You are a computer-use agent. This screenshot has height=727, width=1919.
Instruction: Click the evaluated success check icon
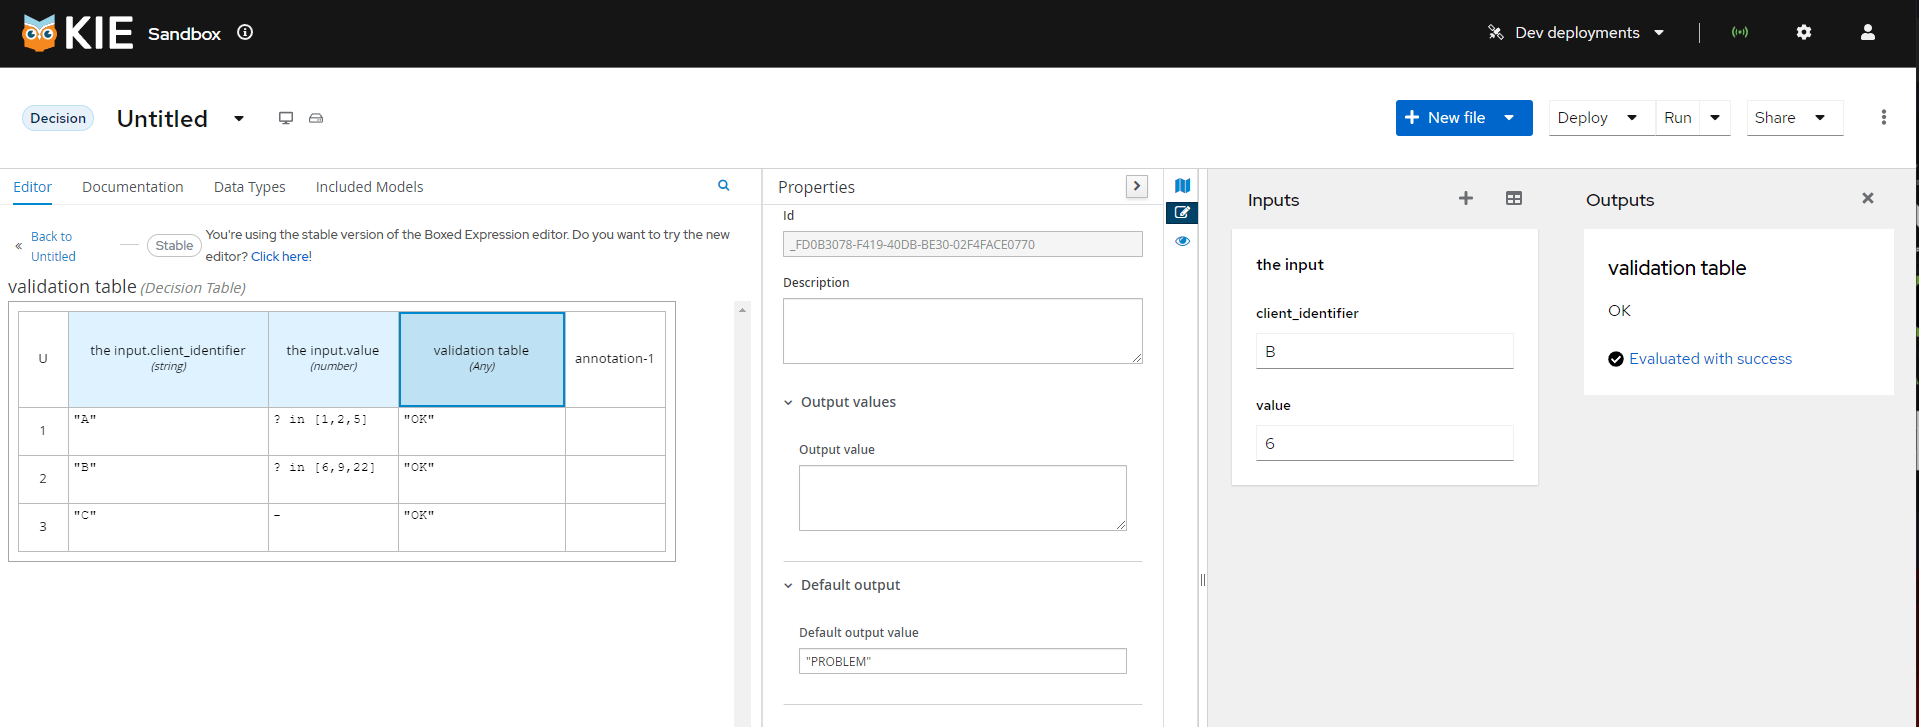coord(1616,359)
